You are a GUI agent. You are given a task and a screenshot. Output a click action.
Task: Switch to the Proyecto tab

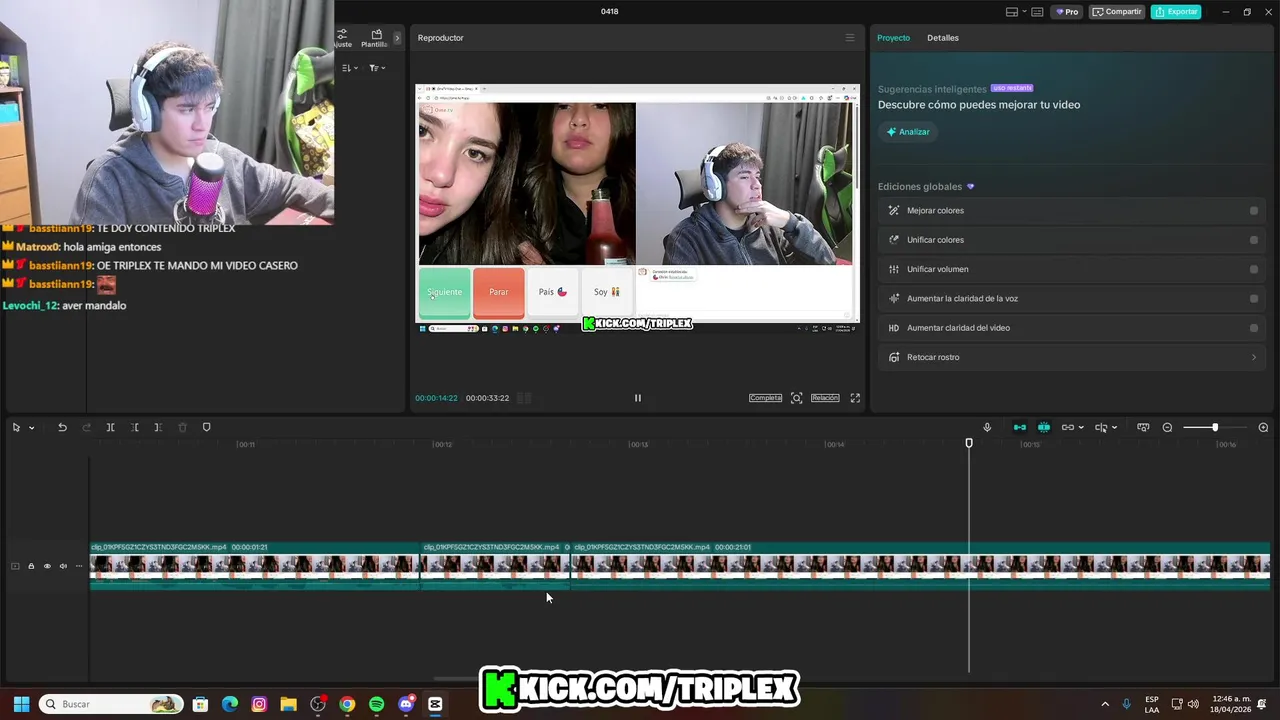[x=893, y=38]
